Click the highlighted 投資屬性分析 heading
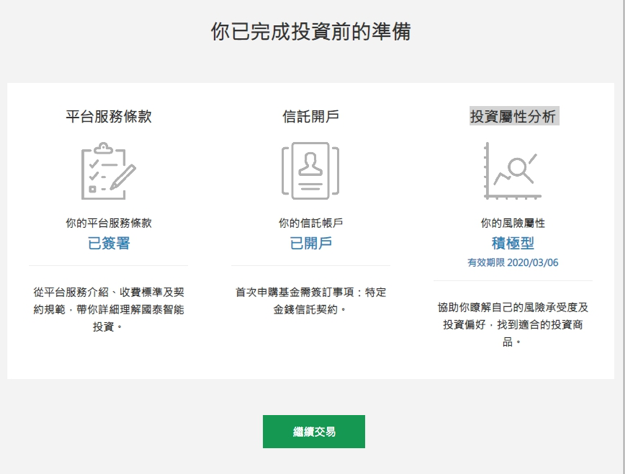 point(514,116)
